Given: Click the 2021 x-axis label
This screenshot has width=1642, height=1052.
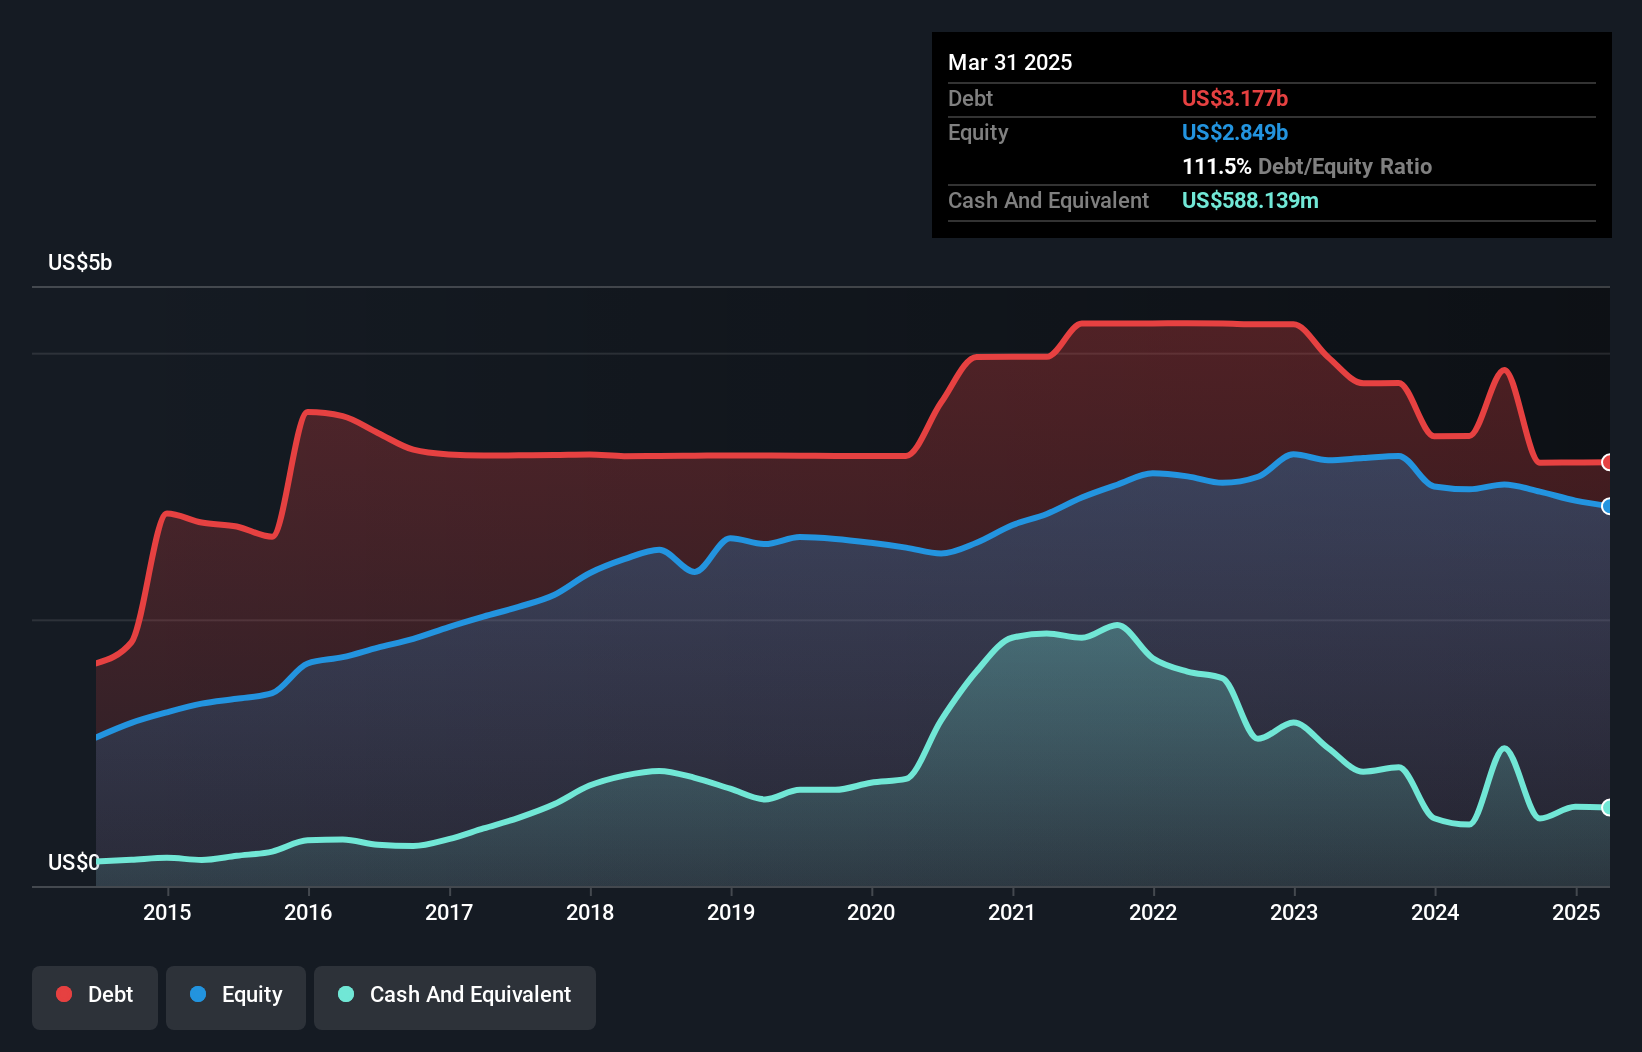Looking at the screenshot, I should pyautogui.click(x=1012, y=912).
